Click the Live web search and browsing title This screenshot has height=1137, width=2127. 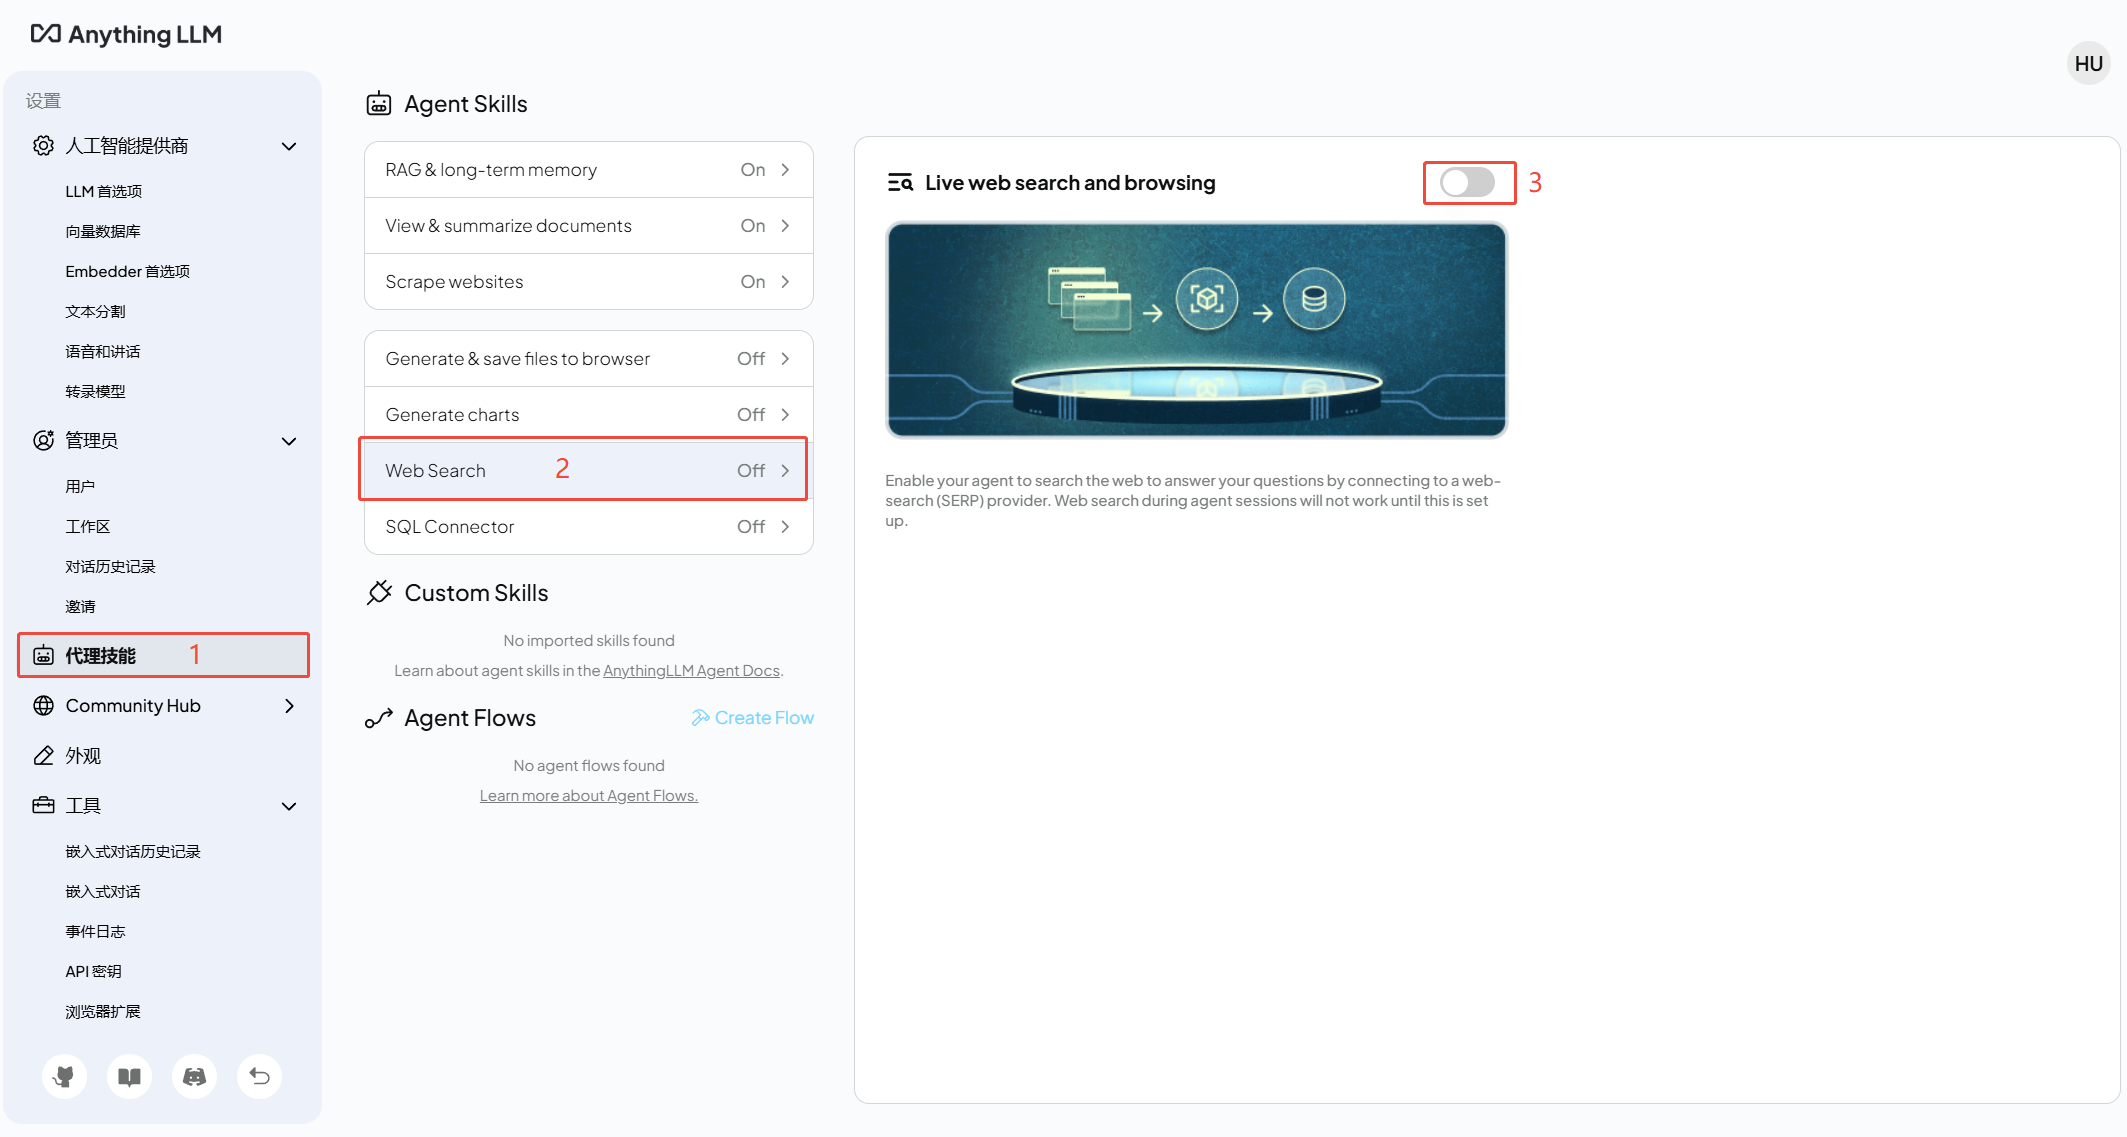tap(1070, 183)
